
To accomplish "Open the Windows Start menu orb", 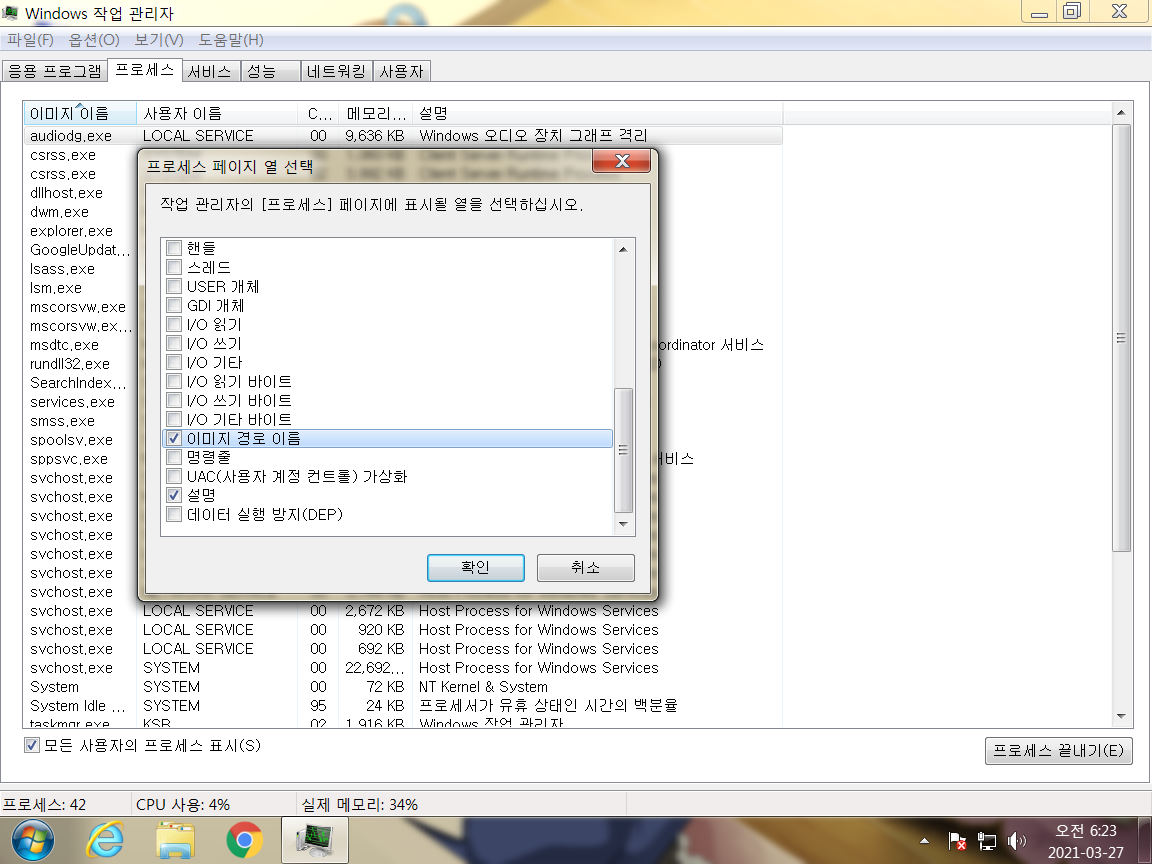I will [32, 840].
